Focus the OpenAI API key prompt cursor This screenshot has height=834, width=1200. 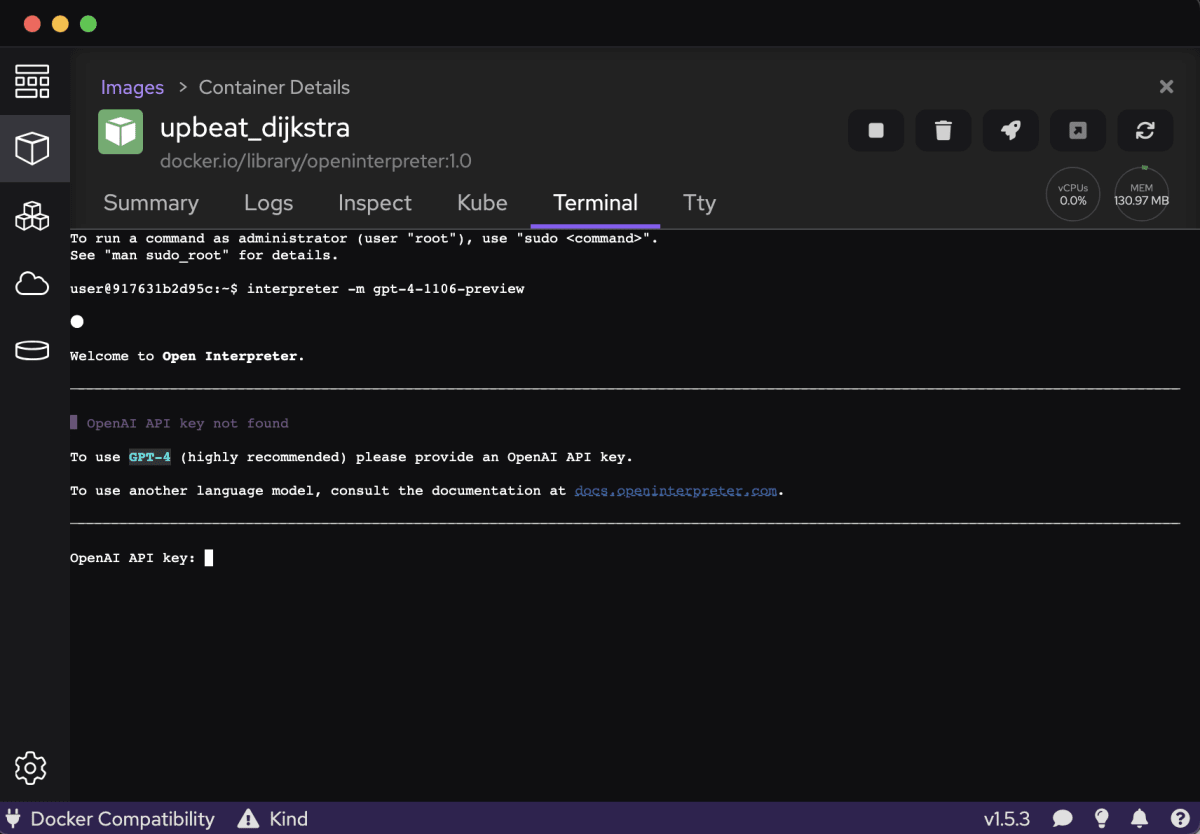[x=209, y=558]
